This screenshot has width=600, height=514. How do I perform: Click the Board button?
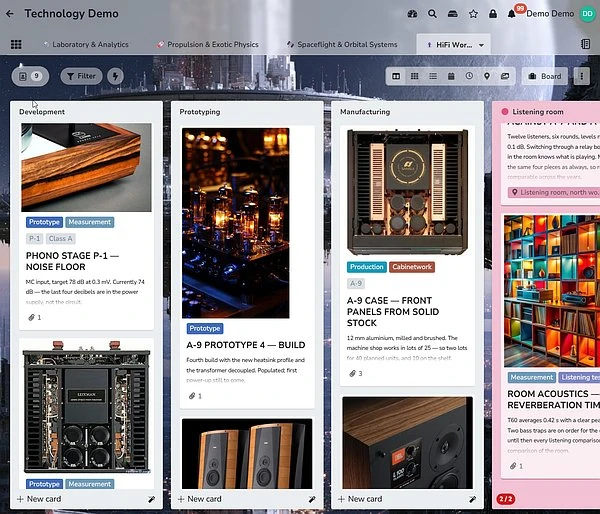(x=545, y=76)
